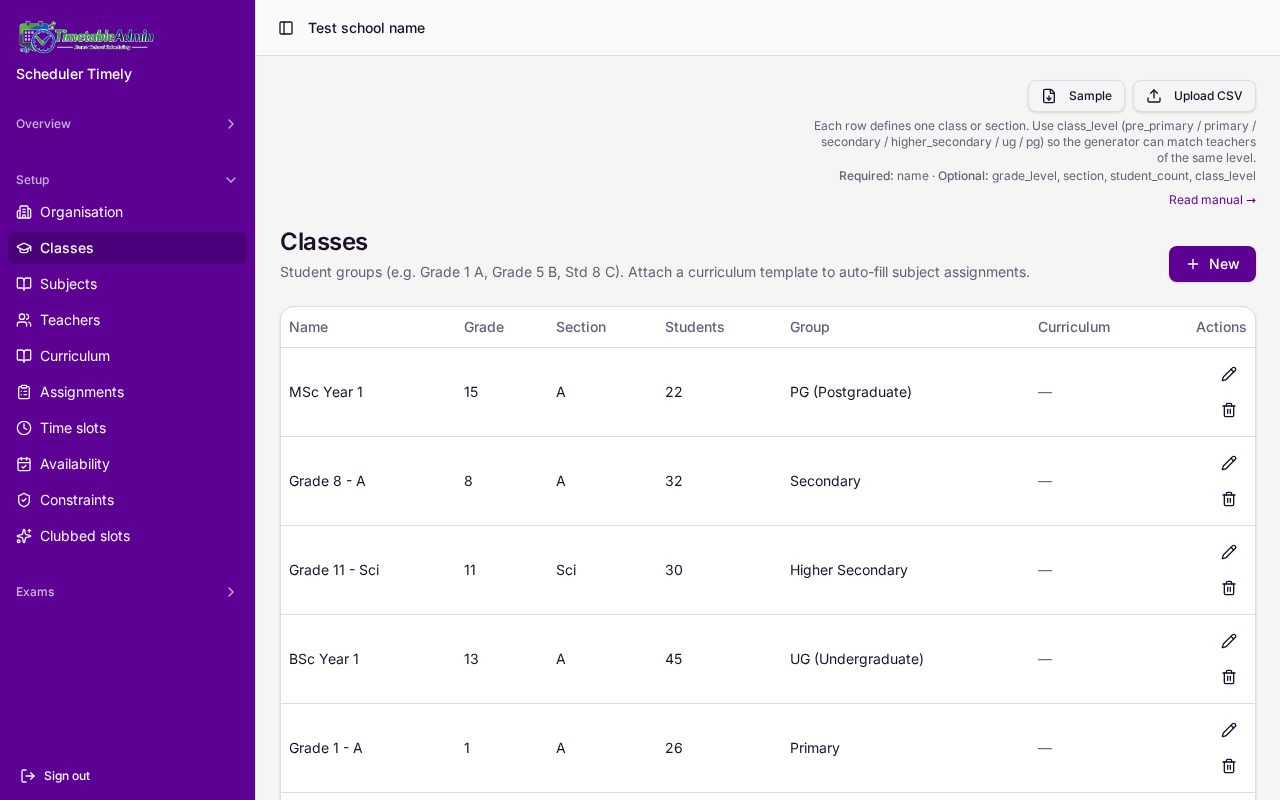Expand the Exams section
The height and width of the screenshot is (800, 1280).
click(127, 592)
